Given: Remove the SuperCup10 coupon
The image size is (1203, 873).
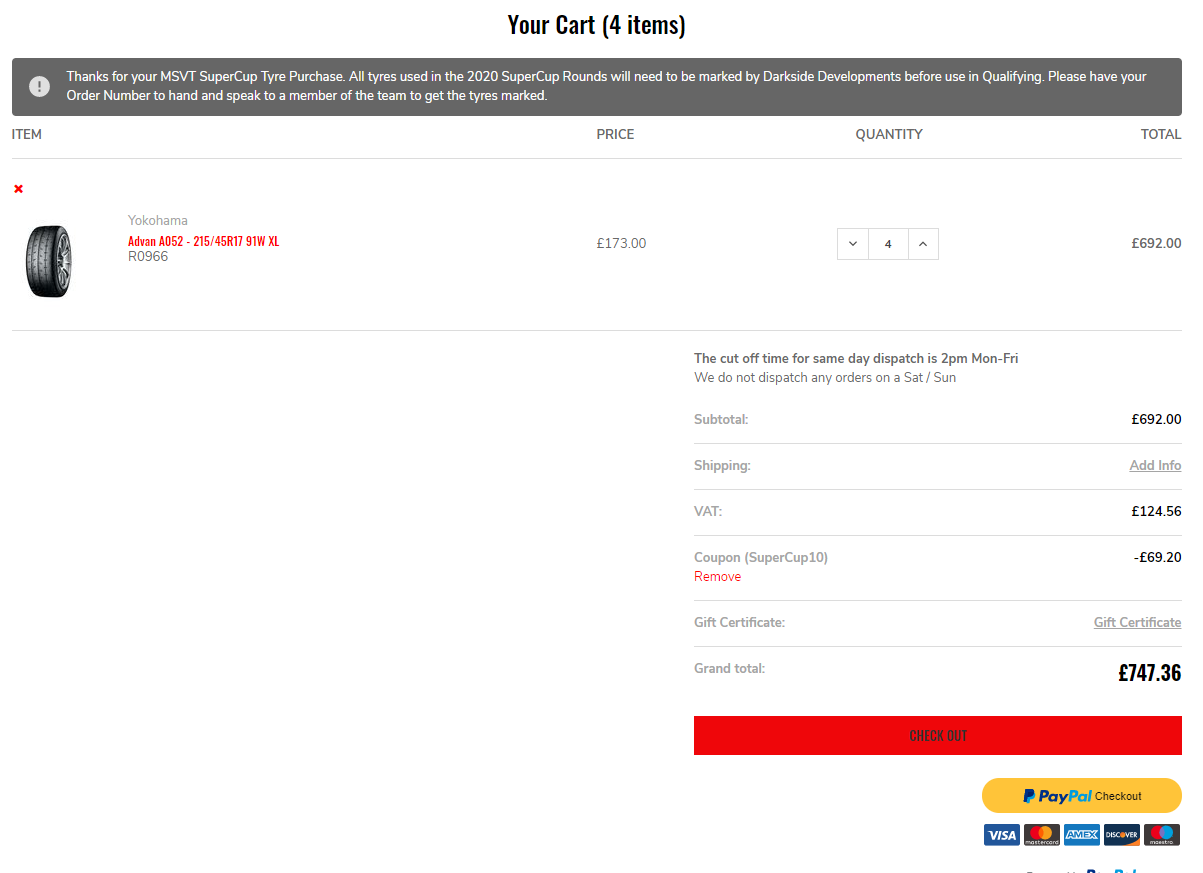Looking at the screenshot, I should coord(717,576).
